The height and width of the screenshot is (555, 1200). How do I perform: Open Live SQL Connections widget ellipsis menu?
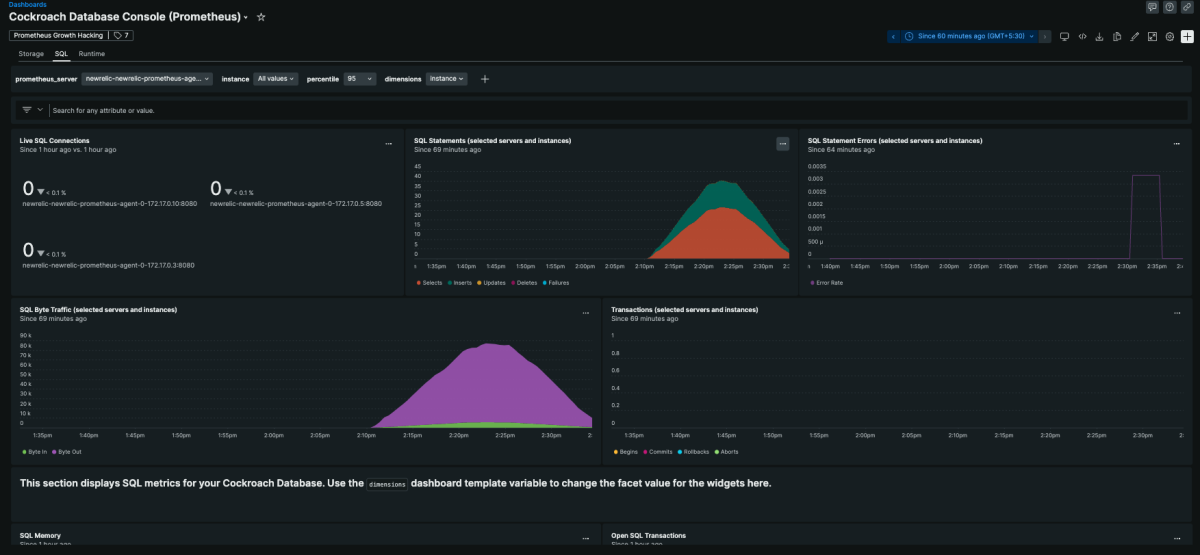coord(389,145)
